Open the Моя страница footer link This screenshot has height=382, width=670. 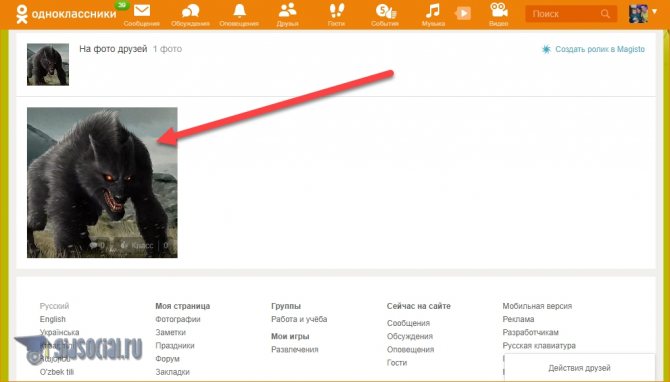coord(182,306)
